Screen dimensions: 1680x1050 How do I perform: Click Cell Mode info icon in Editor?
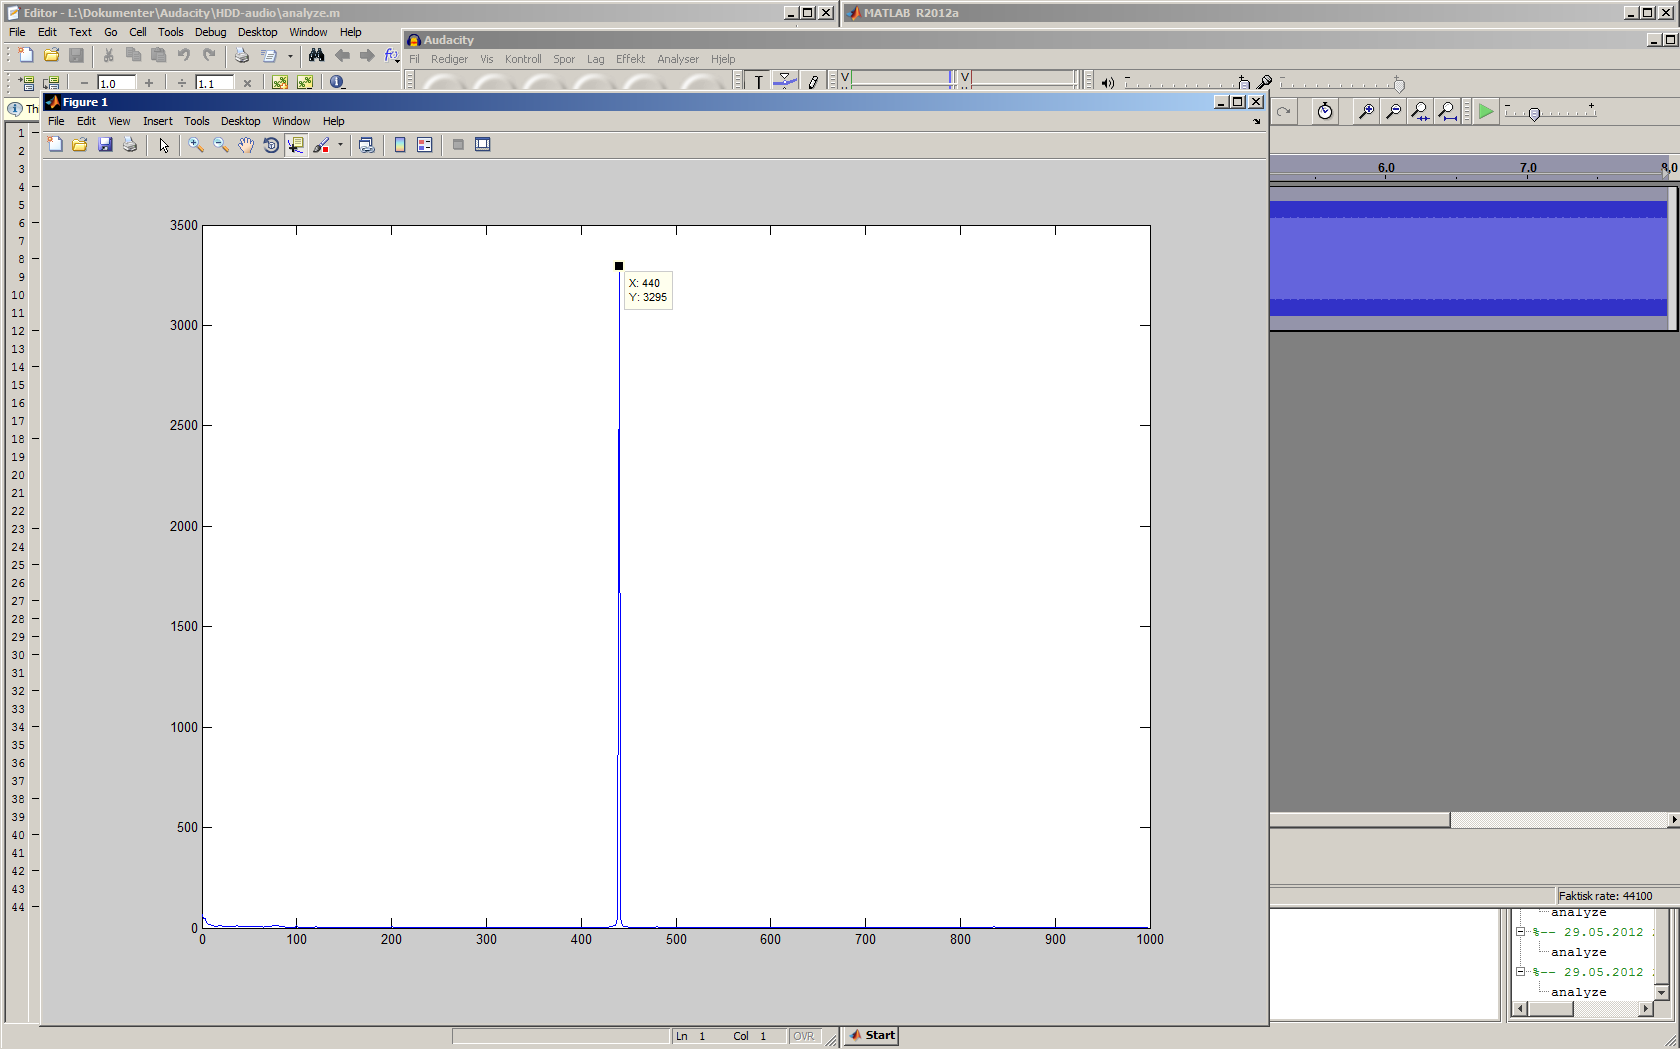(x=338, y=83)
